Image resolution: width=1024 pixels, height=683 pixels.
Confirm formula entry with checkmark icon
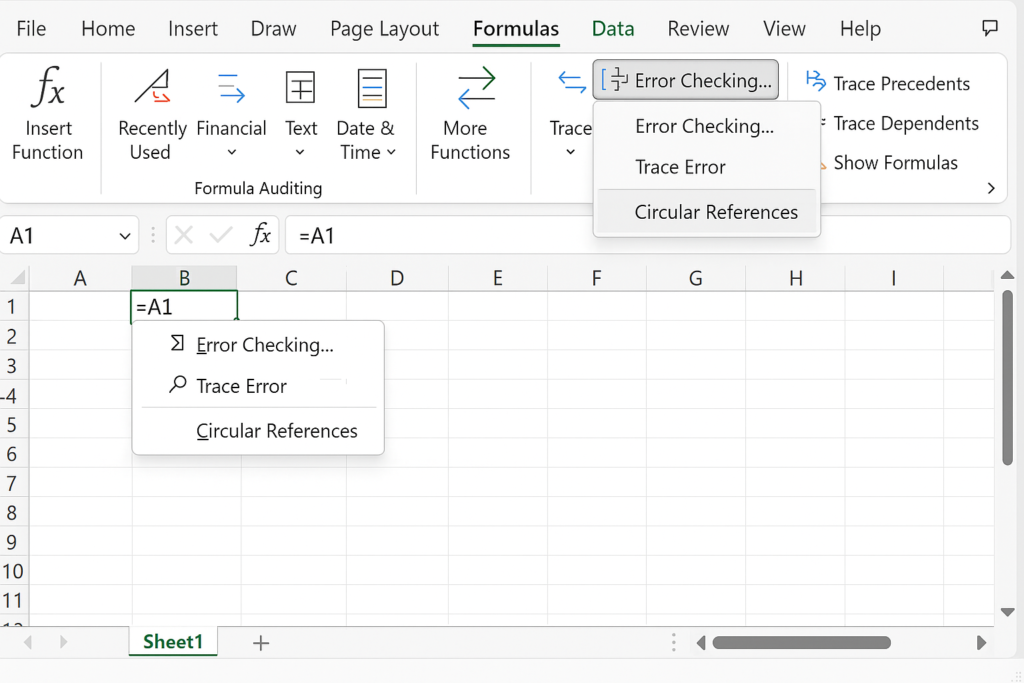click(x=221, y=236)
